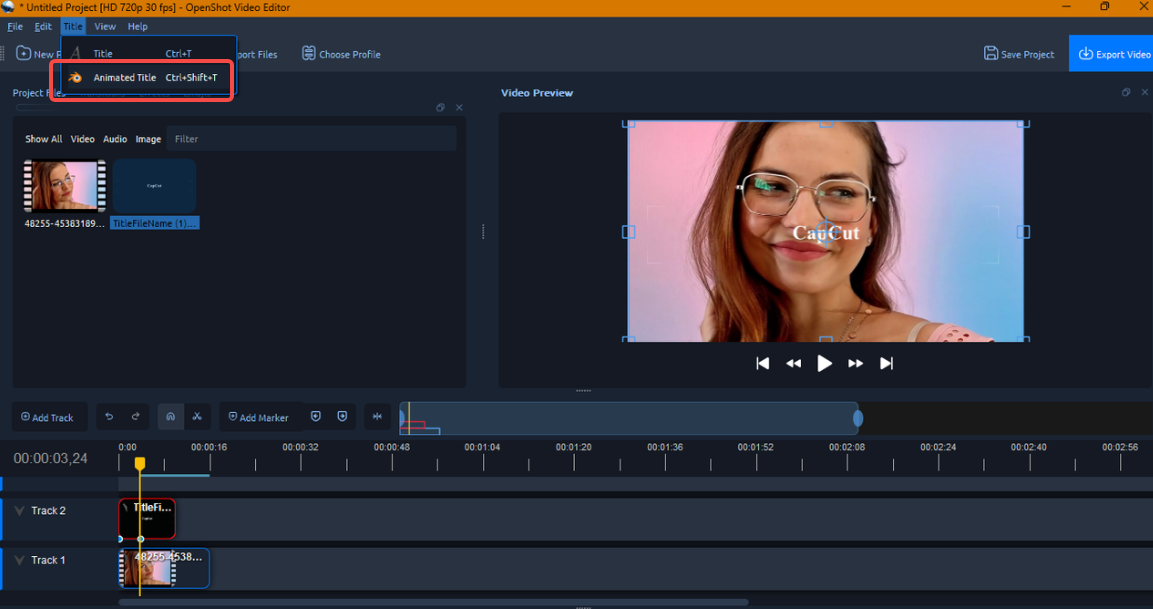Center the timeline on the playhead

[377, 417]
